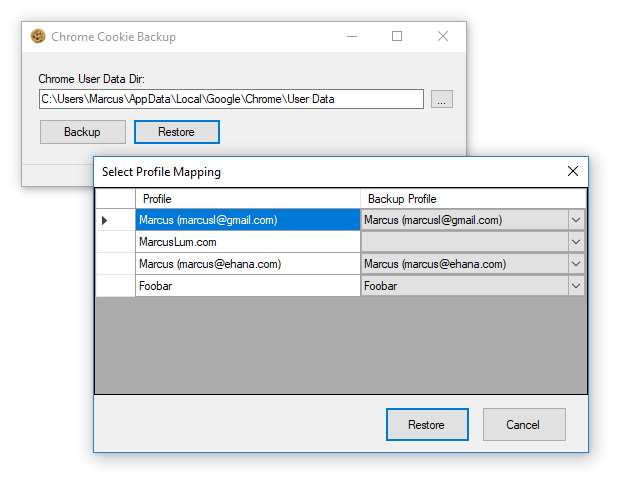Click the row header of marcus@ehana.com row

[x=115, y=264]
